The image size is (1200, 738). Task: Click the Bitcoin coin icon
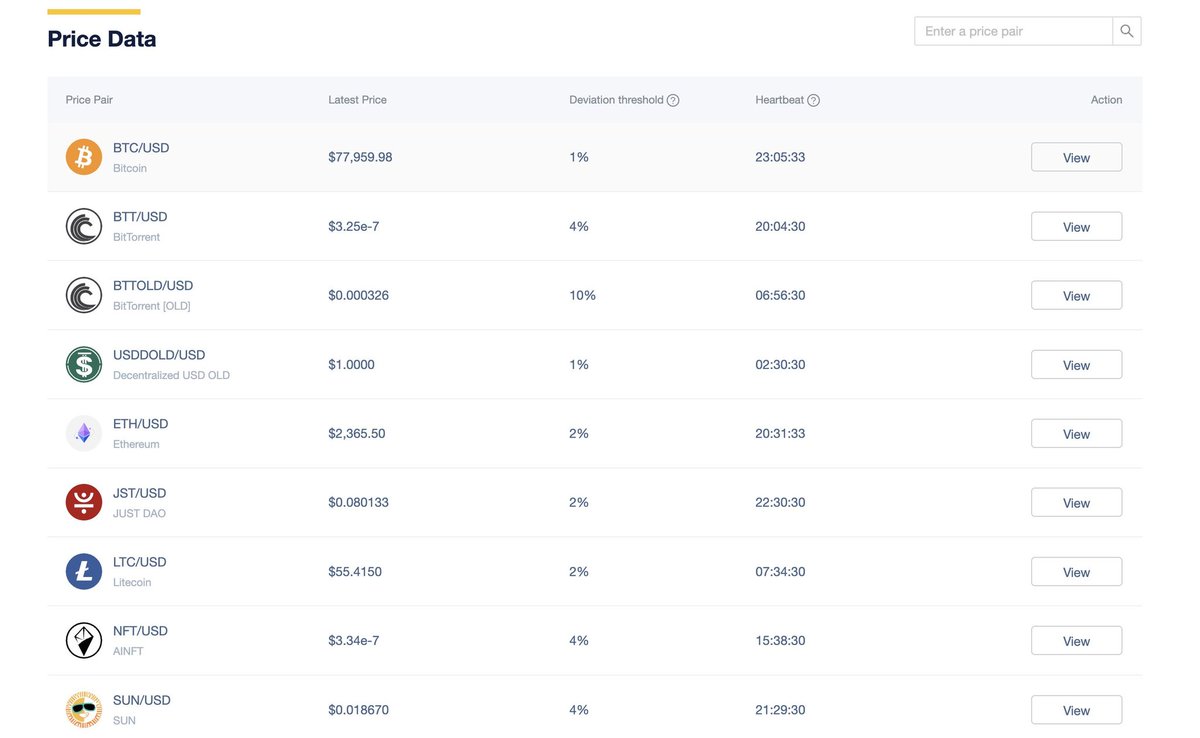tap(84, 157)
